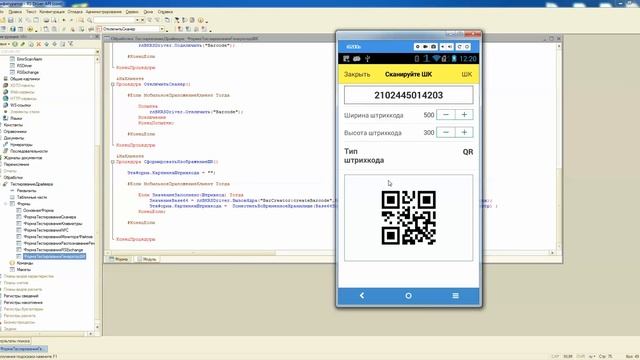
Task: Open the Текст menu
Action: tap(31, 12)
